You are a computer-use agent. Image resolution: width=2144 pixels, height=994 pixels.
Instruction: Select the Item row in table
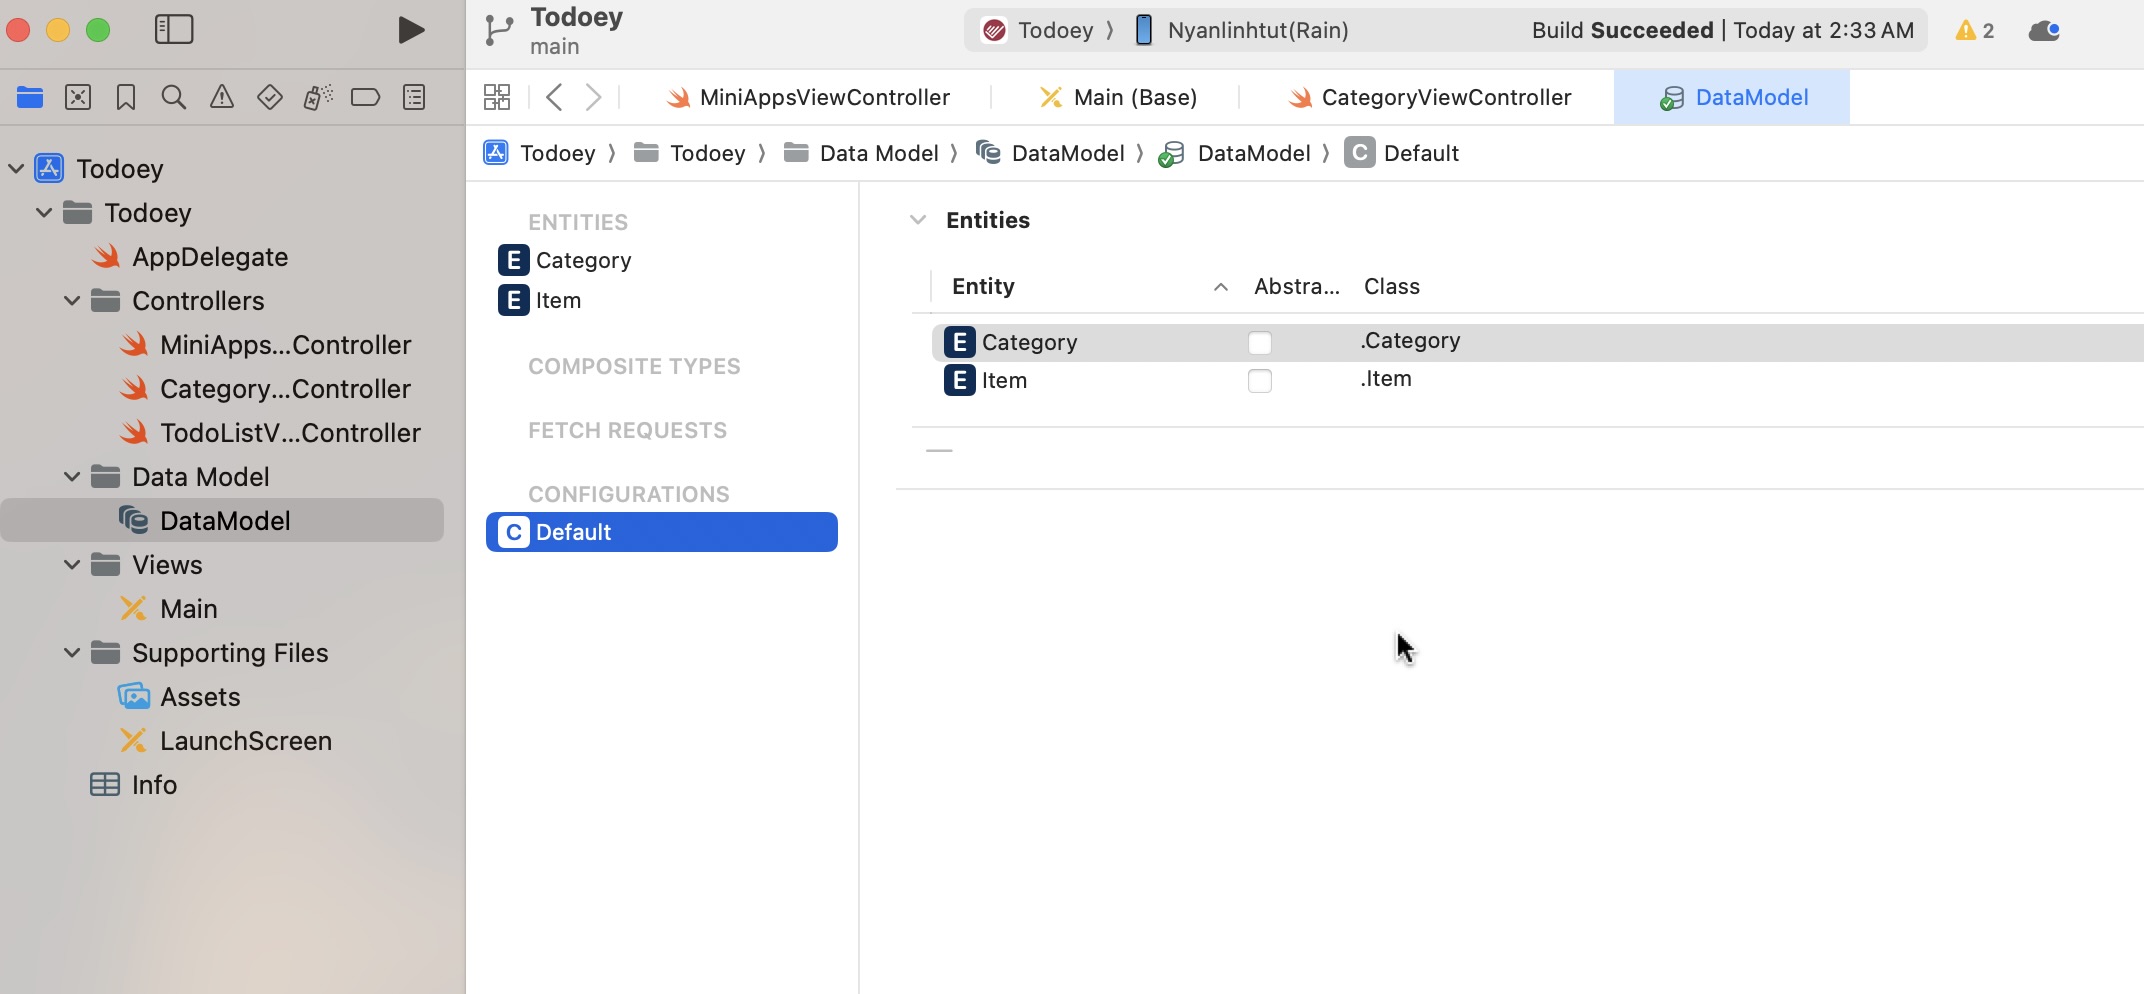tap(1538, 380)
